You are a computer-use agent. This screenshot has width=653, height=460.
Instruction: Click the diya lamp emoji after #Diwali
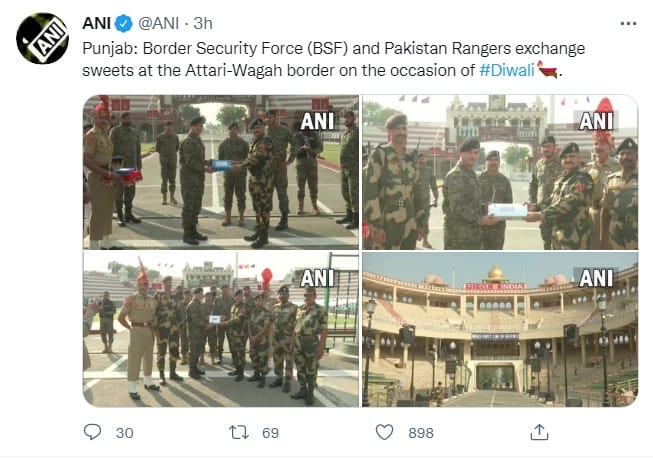point(547,70)
